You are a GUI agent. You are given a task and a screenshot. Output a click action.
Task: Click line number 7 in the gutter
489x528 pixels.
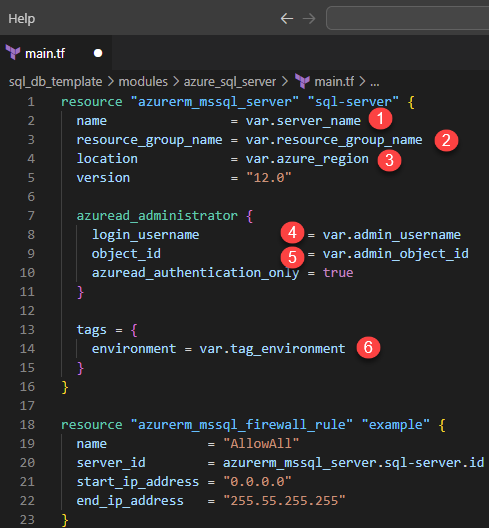[x=31, y=216]
